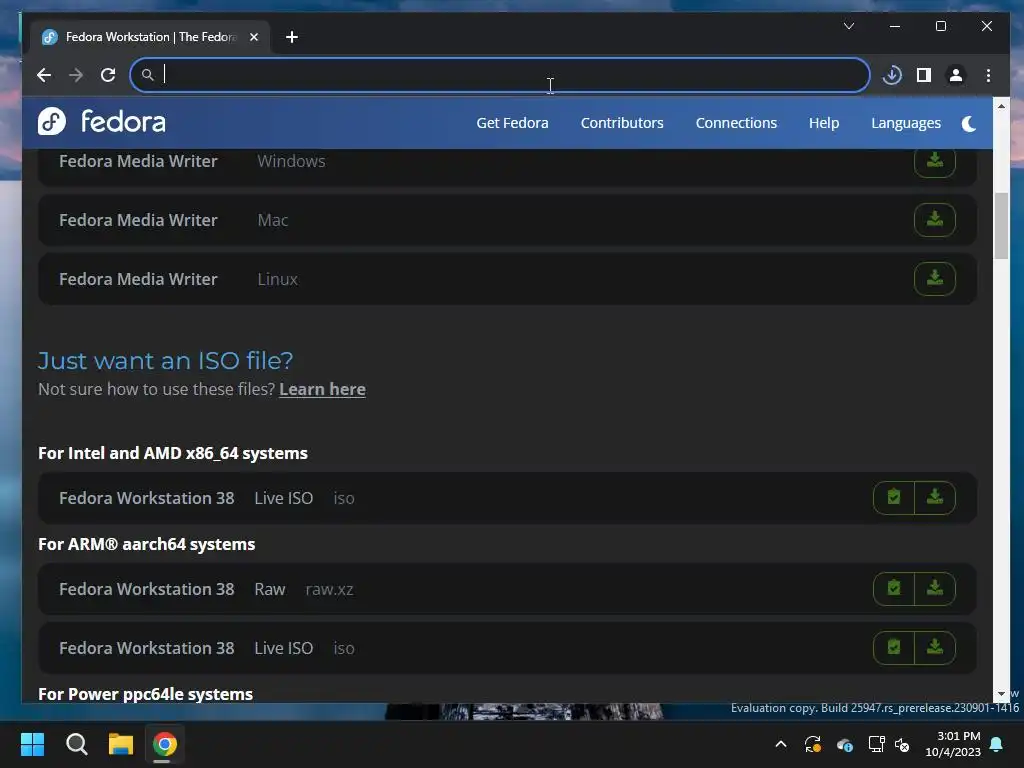Click scrollbar down arrow
The image size is (1024, 768).
click(x=1001, y=694)
